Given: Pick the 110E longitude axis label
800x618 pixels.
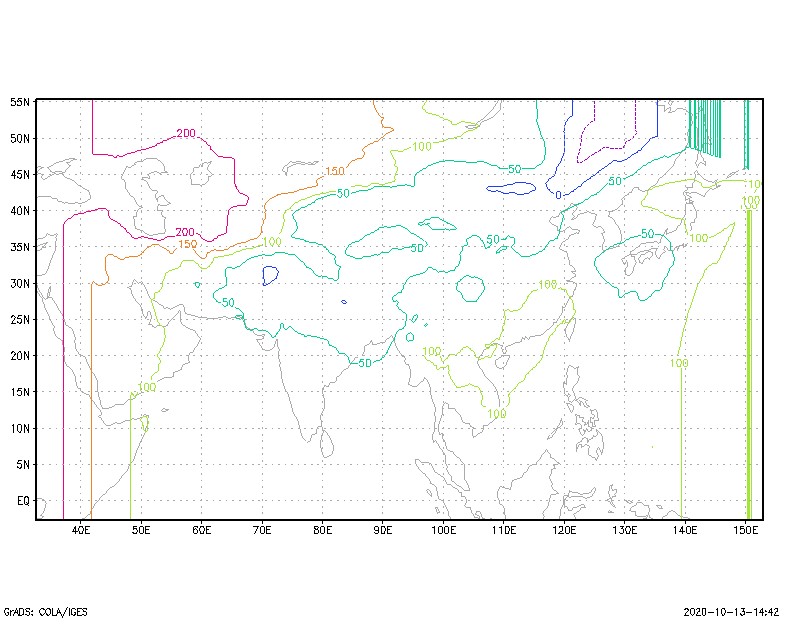Looking at the screenshot, I should click(504, 530).
